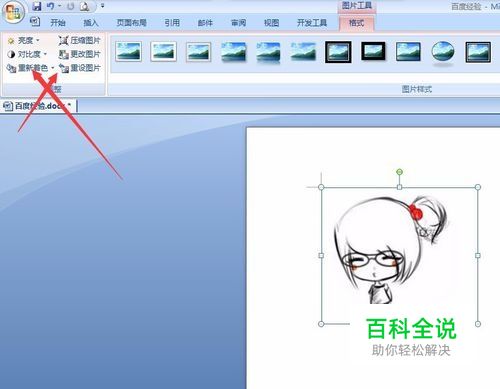
Task: Click the 重设图片 reset picture icon
Action: click(63, 68)
